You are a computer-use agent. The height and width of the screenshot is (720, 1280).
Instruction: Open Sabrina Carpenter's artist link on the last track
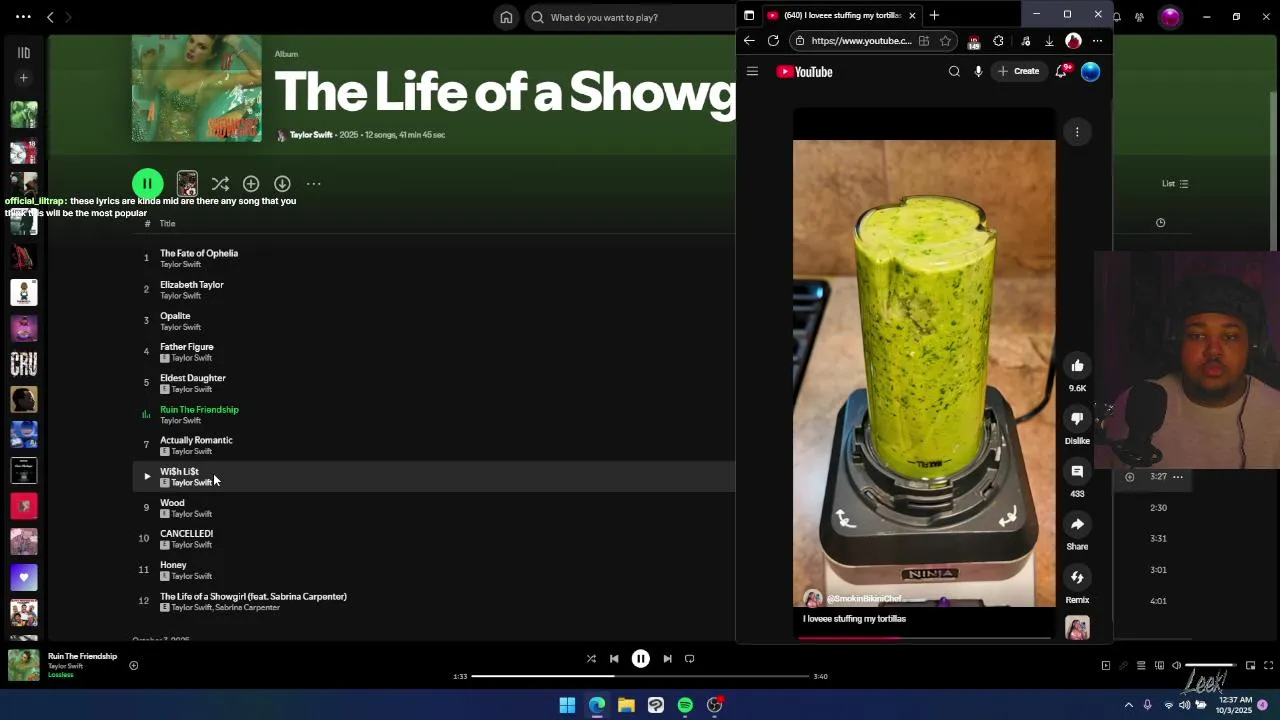click(x=248, y=608)
